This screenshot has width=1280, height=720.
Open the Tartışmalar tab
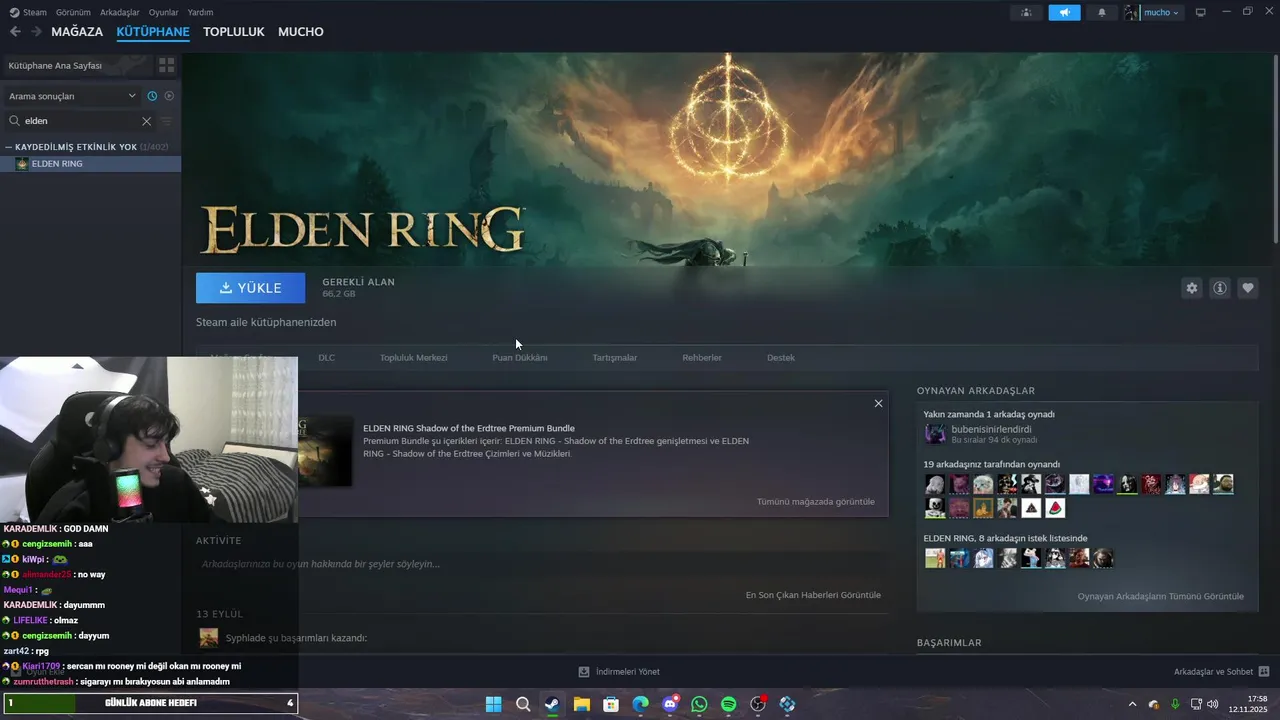[x=615, y=358]
